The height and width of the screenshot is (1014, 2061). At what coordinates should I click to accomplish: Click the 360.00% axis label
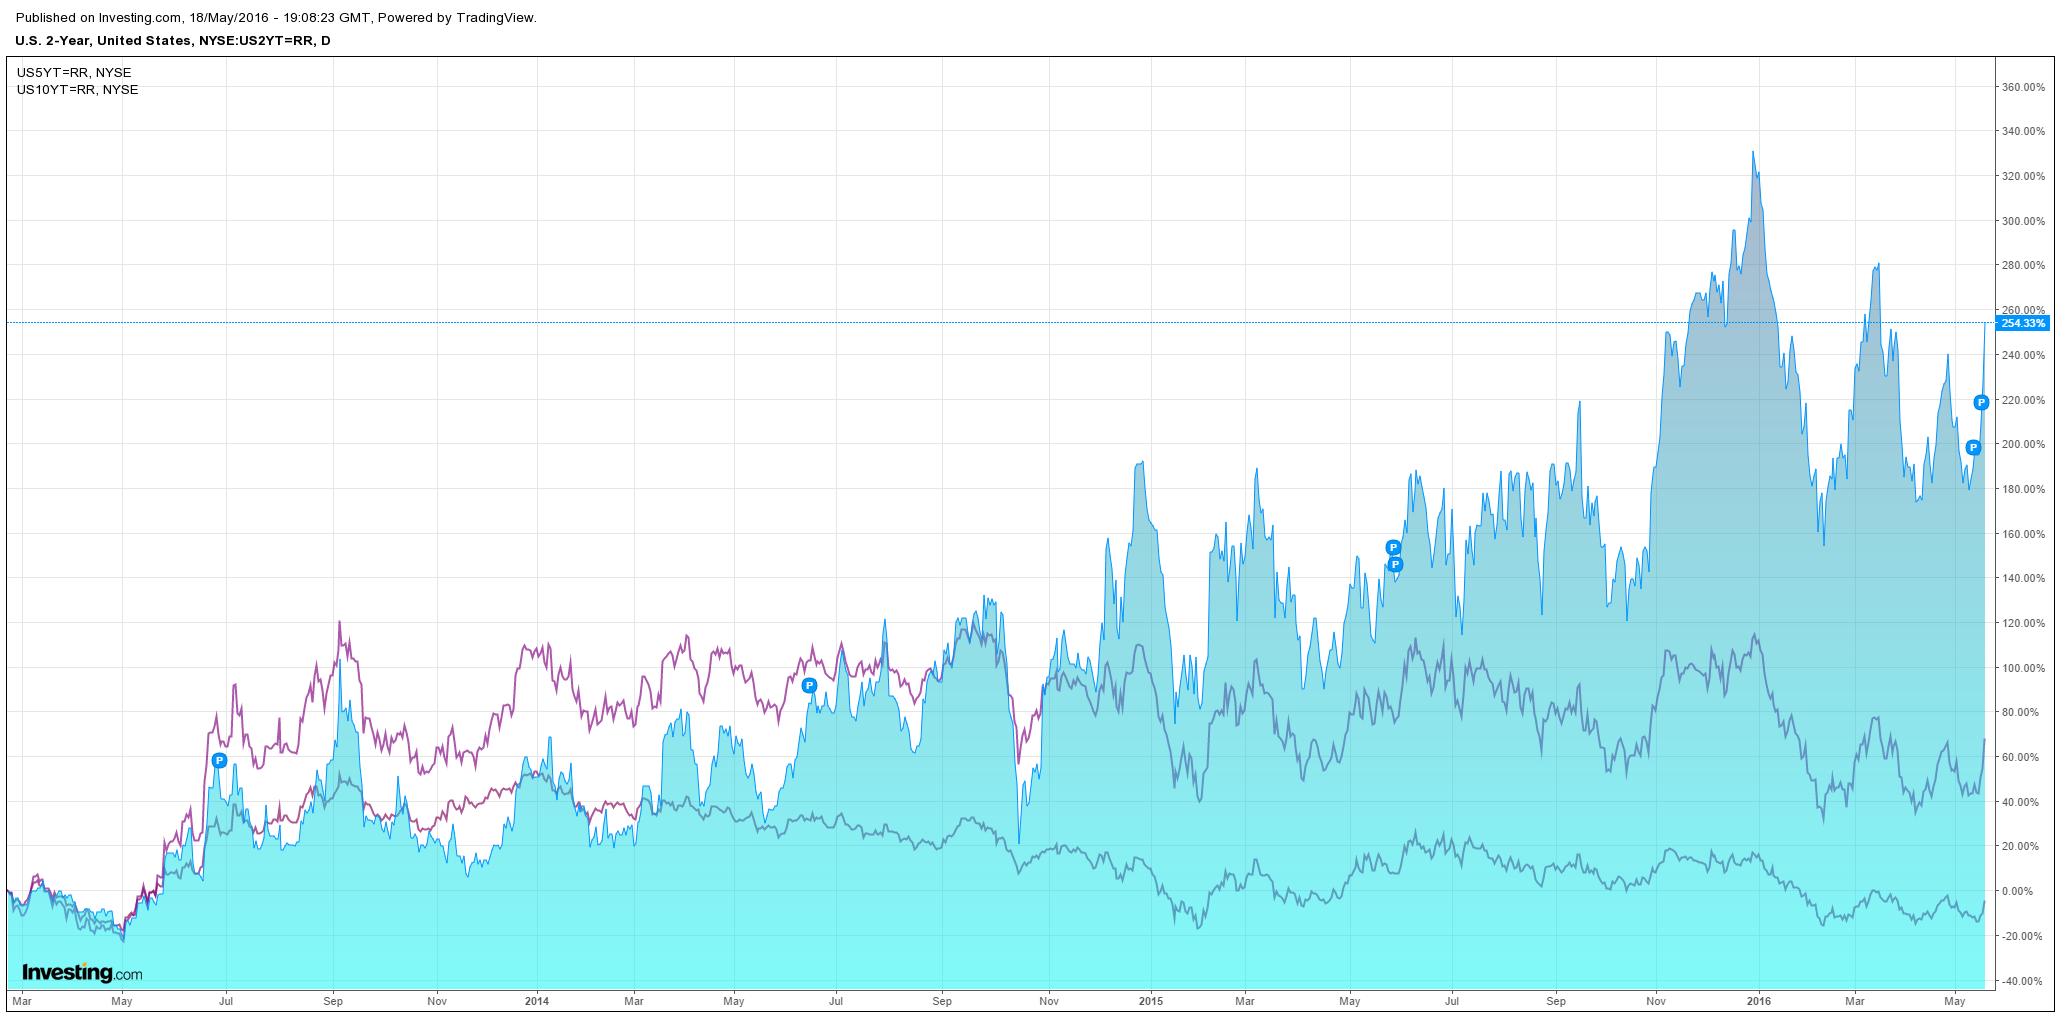pos(2023,87)
